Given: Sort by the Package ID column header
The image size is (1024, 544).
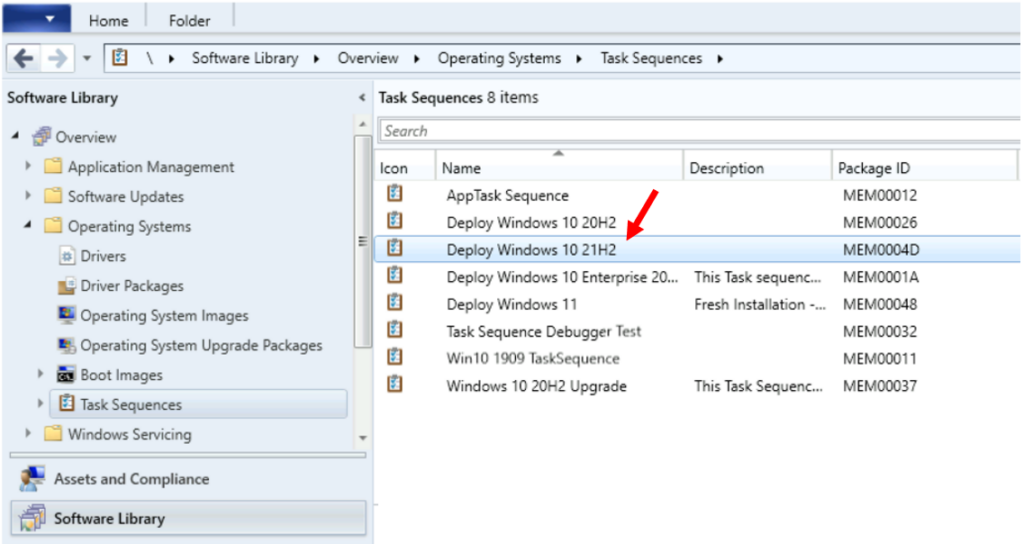Looking at the screenshot, I should pos(925,168).
